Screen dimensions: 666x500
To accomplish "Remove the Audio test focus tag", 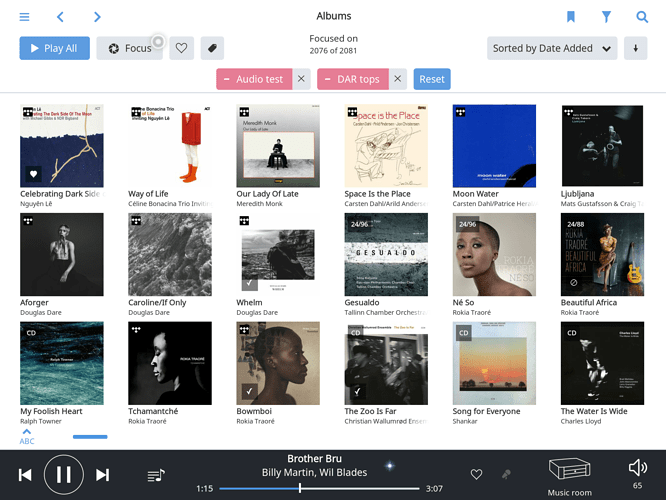I will click(x=301, y=79).
